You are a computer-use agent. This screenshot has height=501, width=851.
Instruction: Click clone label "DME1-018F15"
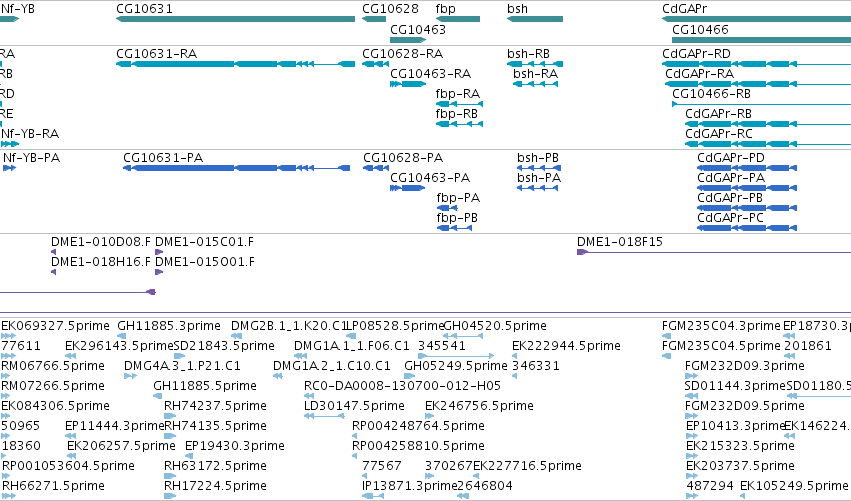coord(620,242)
